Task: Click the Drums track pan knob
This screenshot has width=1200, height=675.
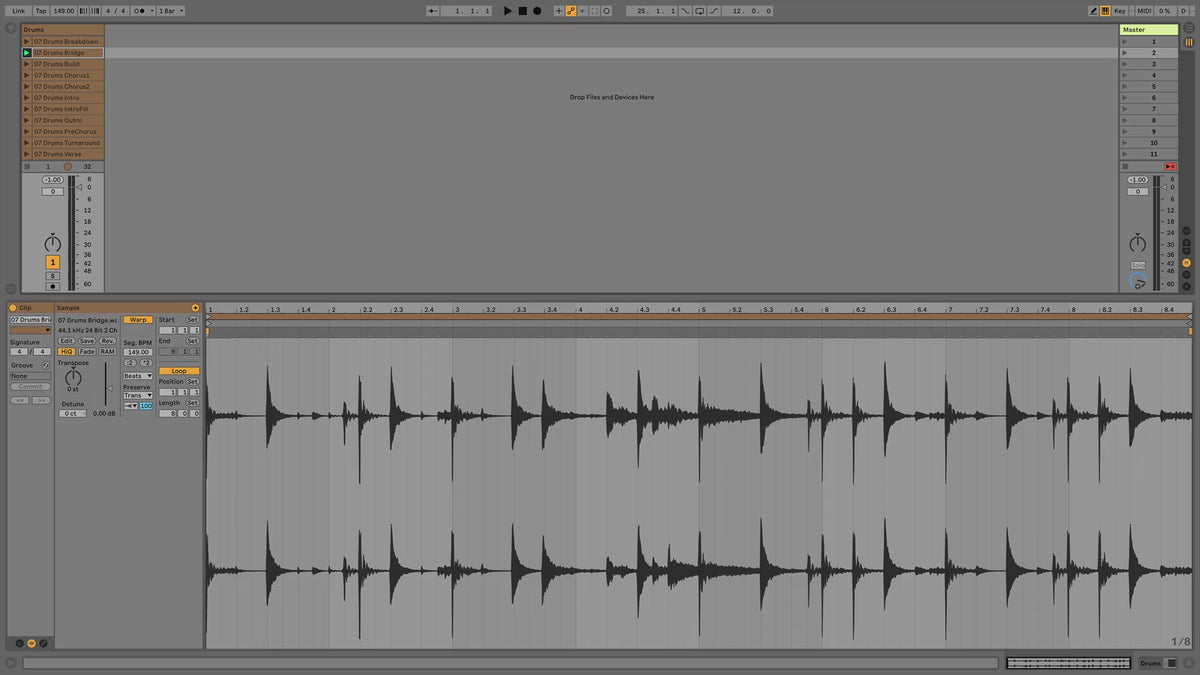Action: point(53,244)
